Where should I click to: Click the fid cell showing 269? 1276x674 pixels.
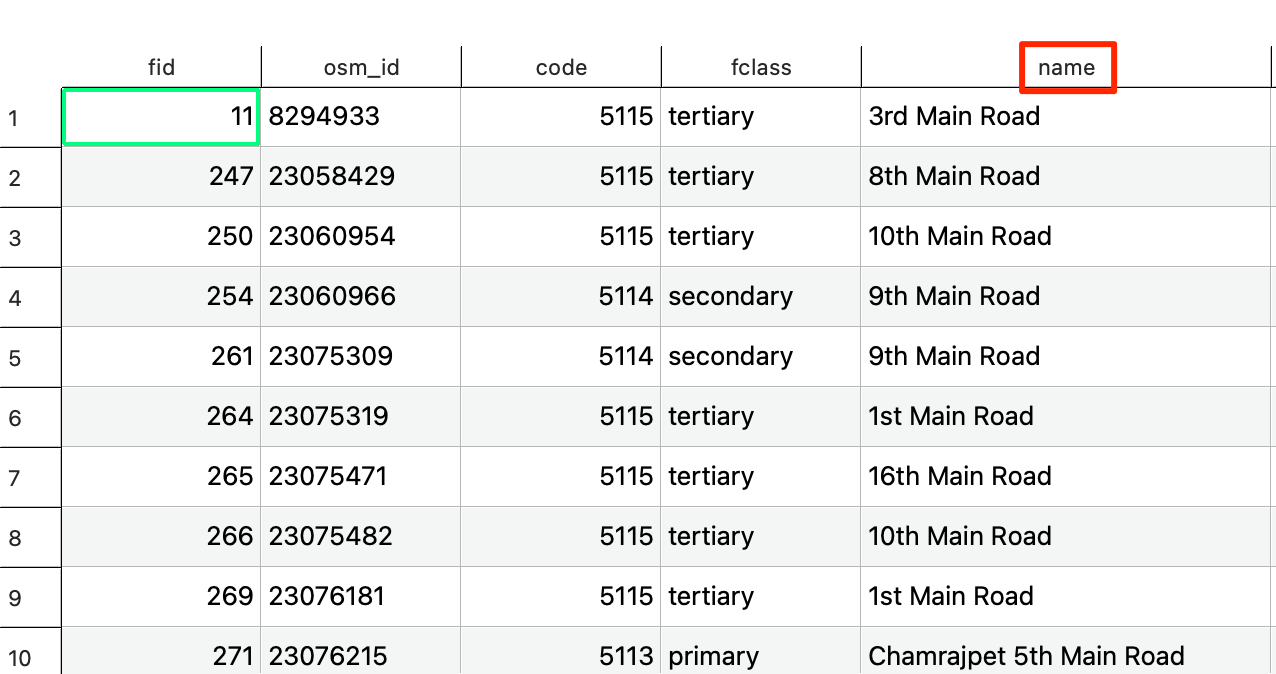161,597
